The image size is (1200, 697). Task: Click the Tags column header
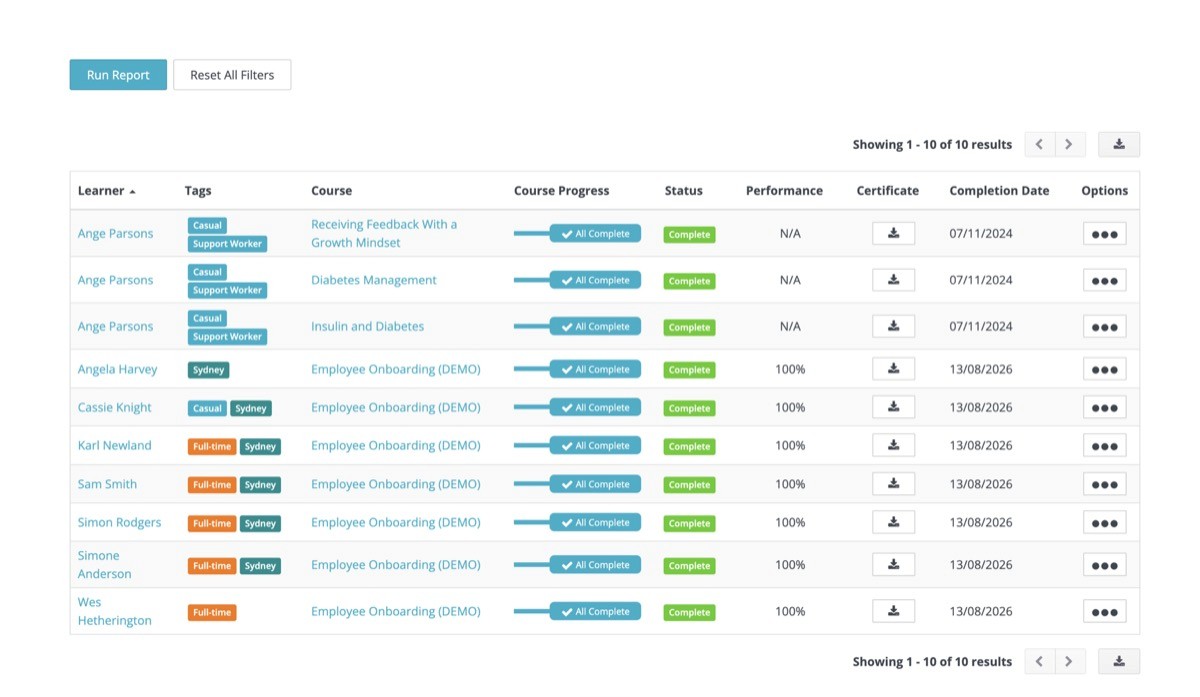198,190
